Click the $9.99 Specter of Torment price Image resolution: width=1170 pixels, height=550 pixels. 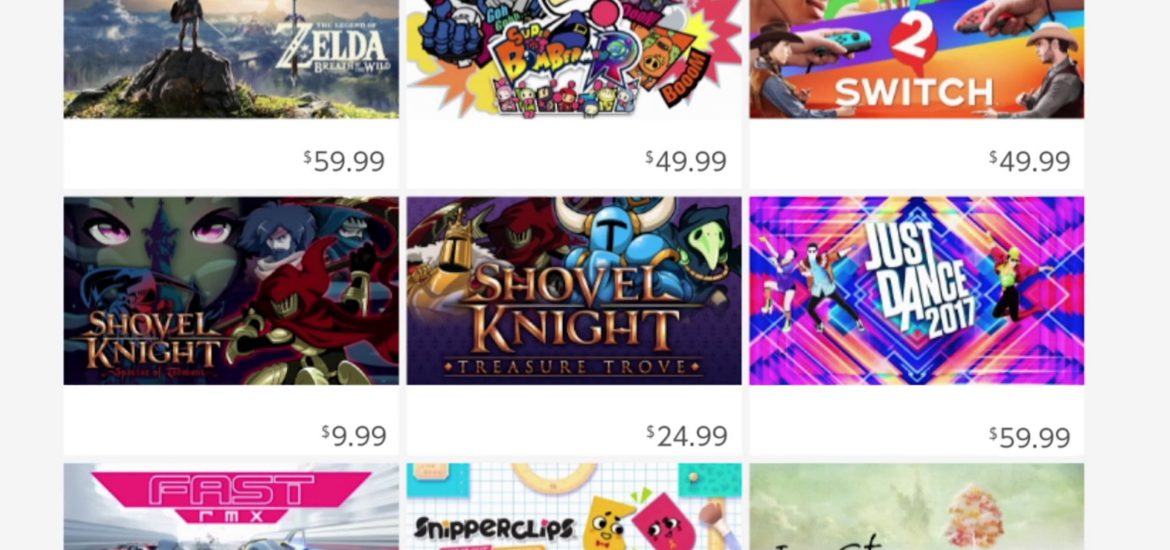354,435
